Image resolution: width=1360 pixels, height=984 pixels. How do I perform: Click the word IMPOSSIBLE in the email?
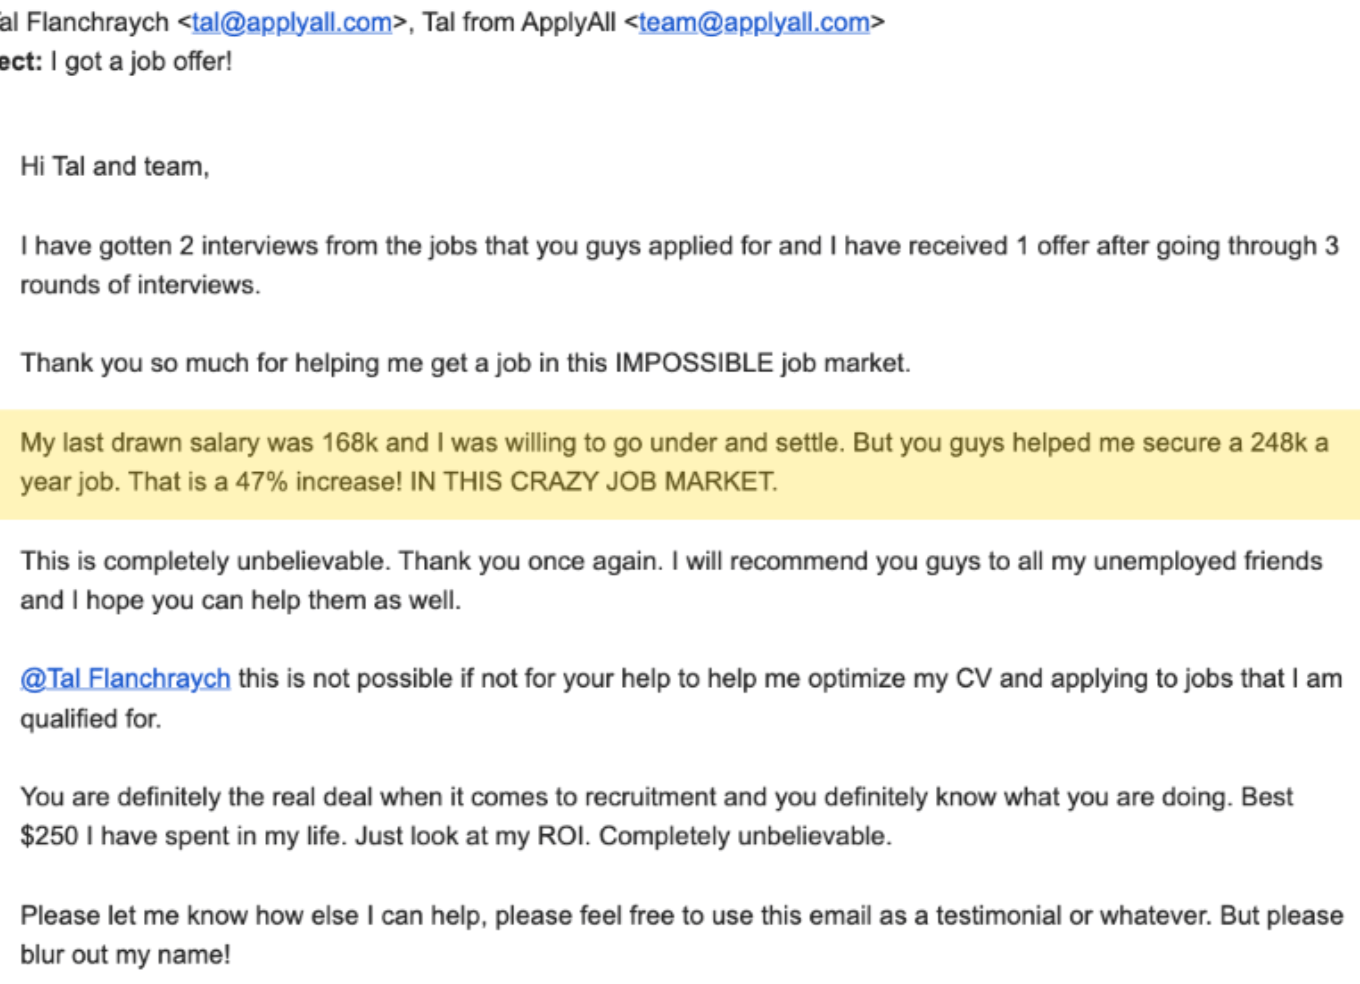coord(694,363)
